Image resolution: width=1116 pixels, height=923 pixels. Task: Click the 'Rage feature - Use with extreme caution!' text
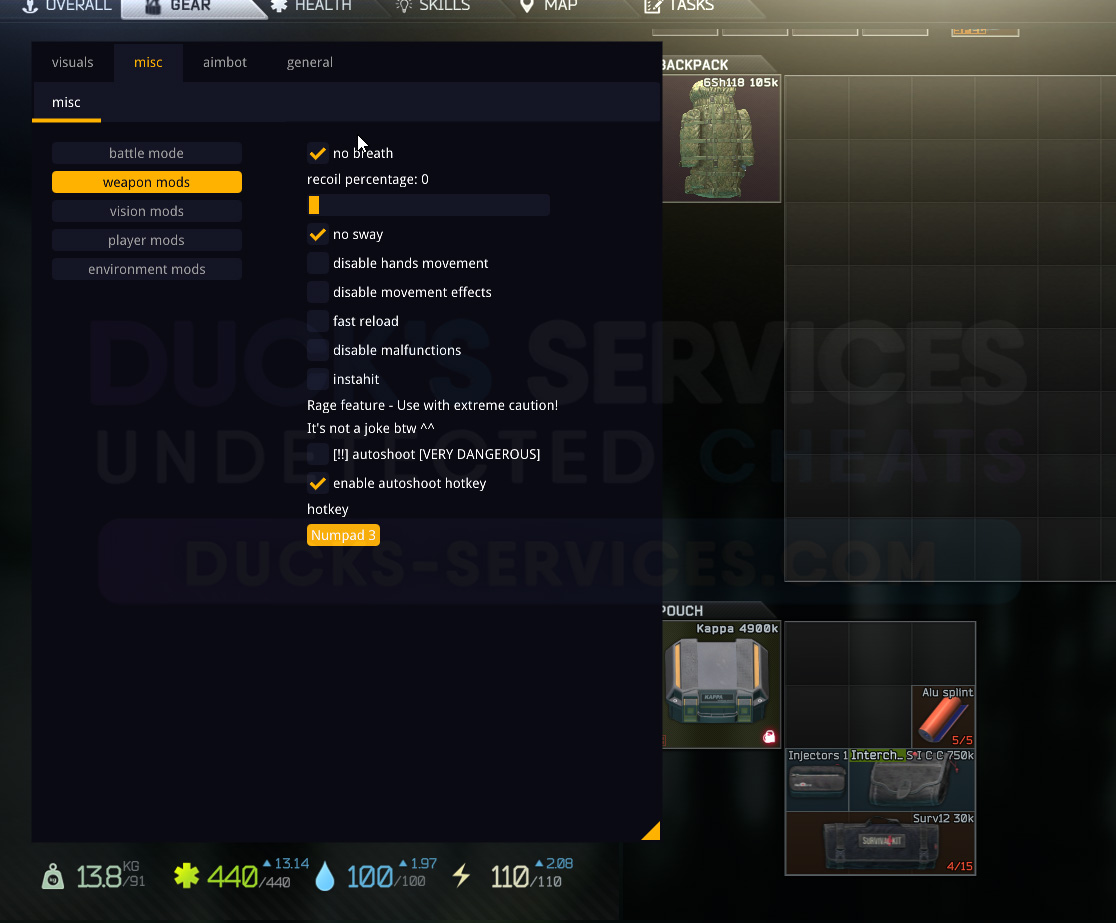[433, 405]
